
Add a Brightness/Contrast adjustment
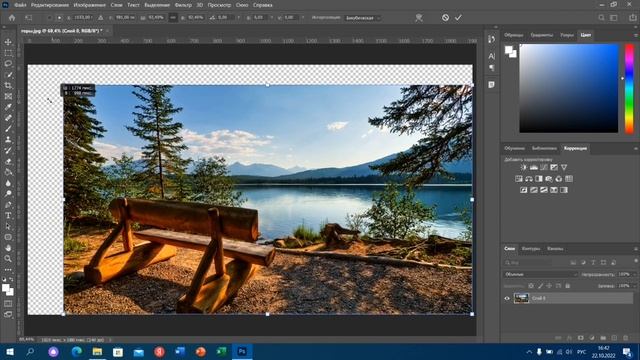524,167
